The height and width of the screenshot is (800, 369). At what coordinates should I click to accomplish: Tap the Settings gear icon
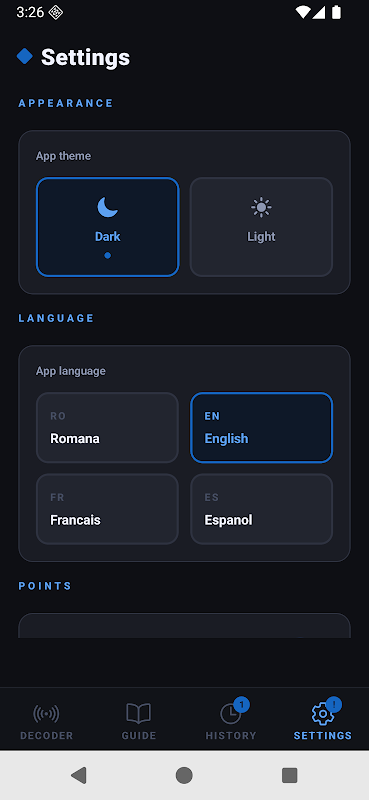tap(323, 714)
